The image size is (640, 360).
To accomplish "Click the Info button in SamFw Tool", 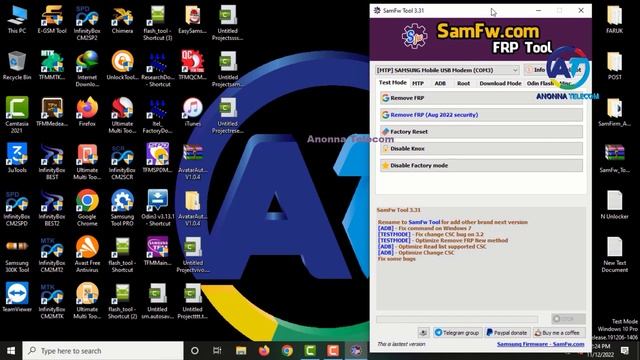I will coord(536,70).
